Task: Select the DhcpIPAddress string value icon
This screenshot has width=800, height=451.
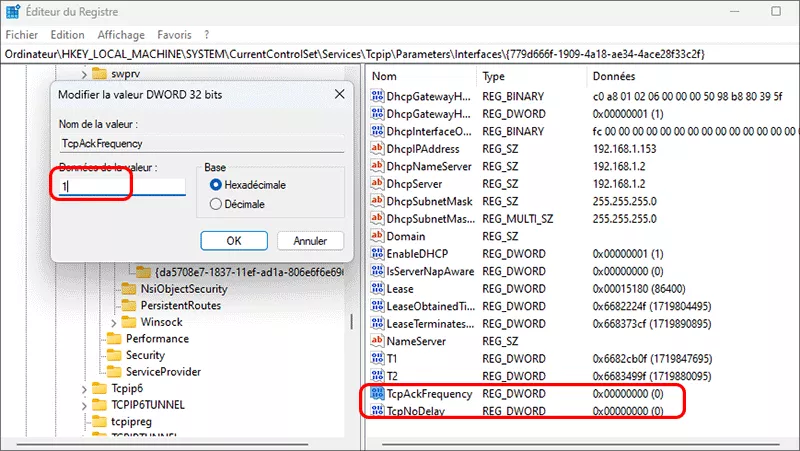Action: click(378, 148)
